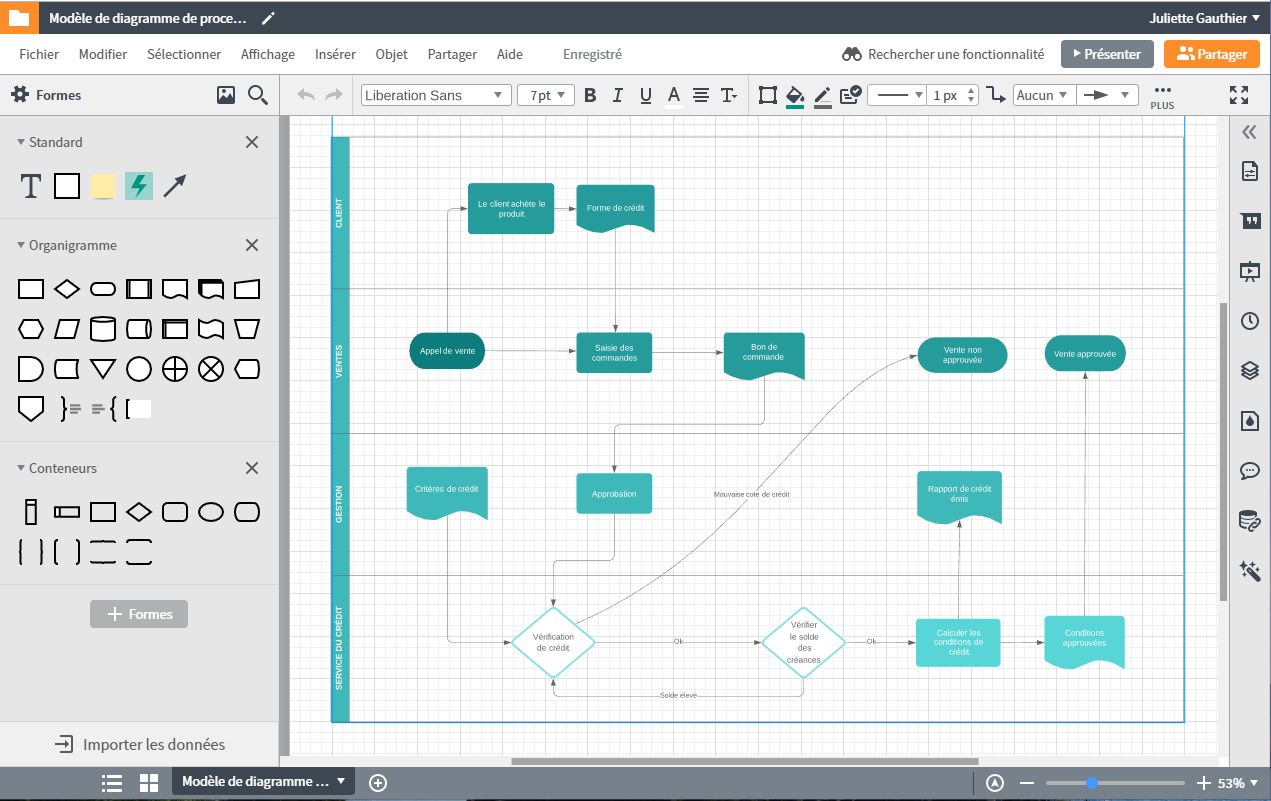Open the Presentation panel icon
1271x801 pixels.
(x=1249, y=271)
